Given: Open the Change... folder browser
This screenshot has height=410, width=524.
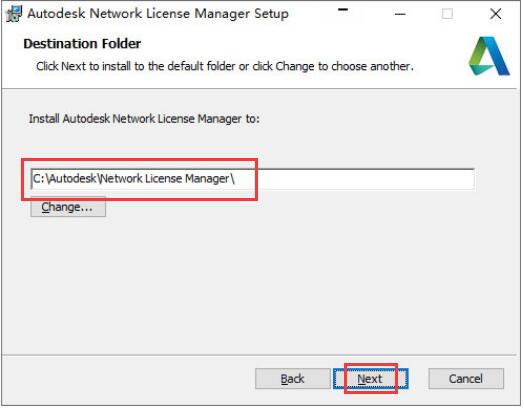Looking at the screenshot, I should point(69,208).
